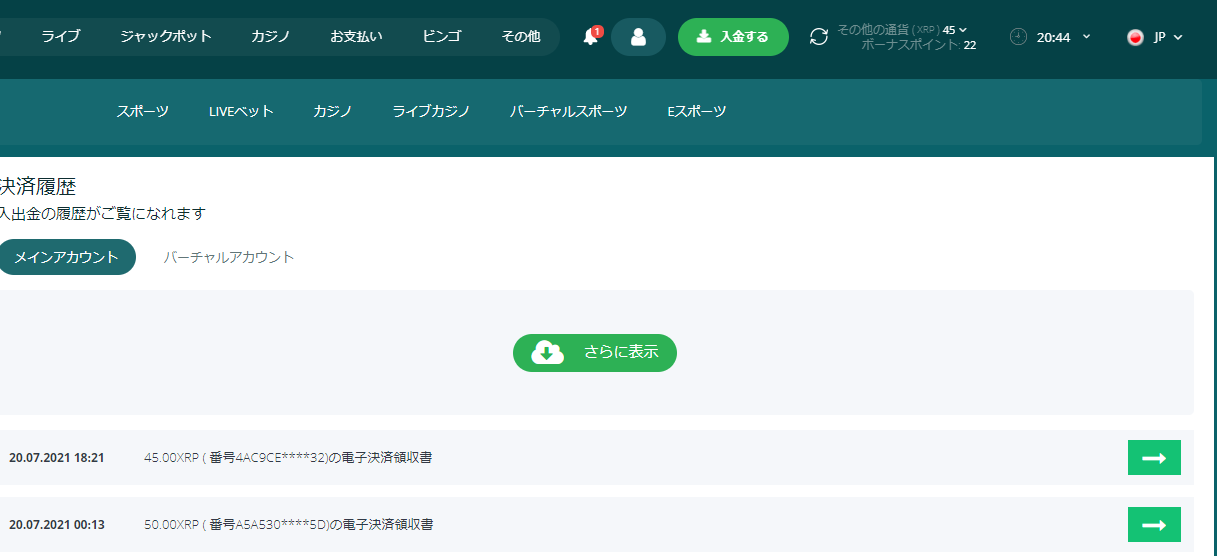Open receipt arrow for 50.00XRP transaction
This screenshot has height=556, width=1217.
point(1154,524)
